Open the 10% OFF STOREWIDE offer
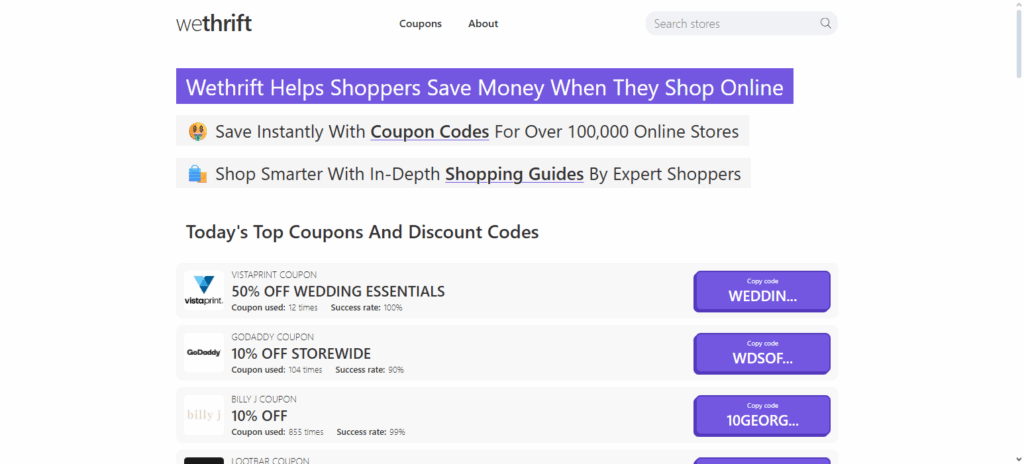 (301, 353)
